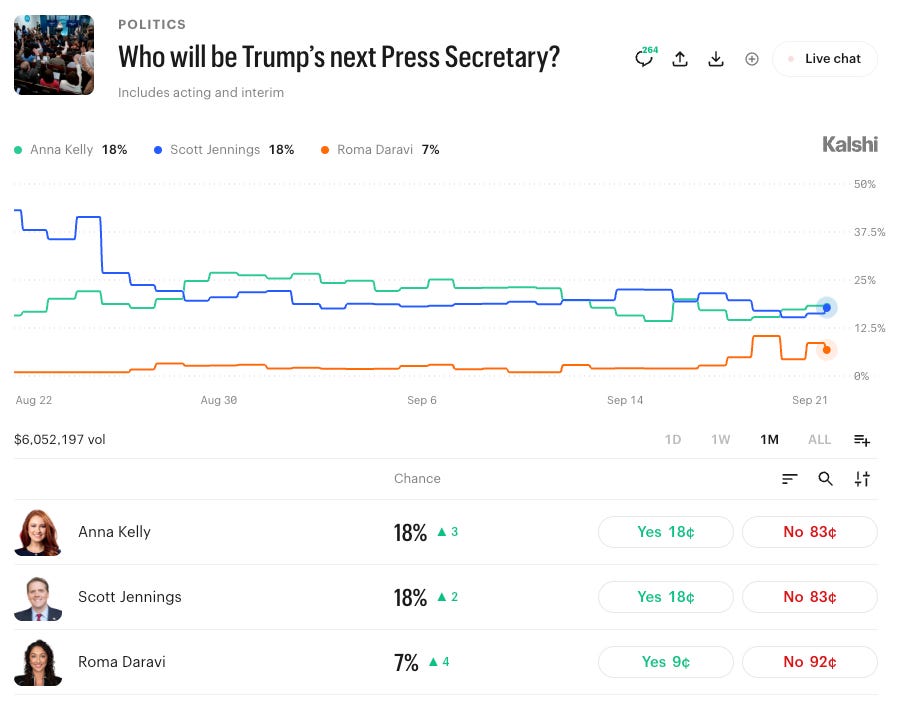Click the blue endpoint marker on chart
917x705 pixels.
(x=826, y=308)
